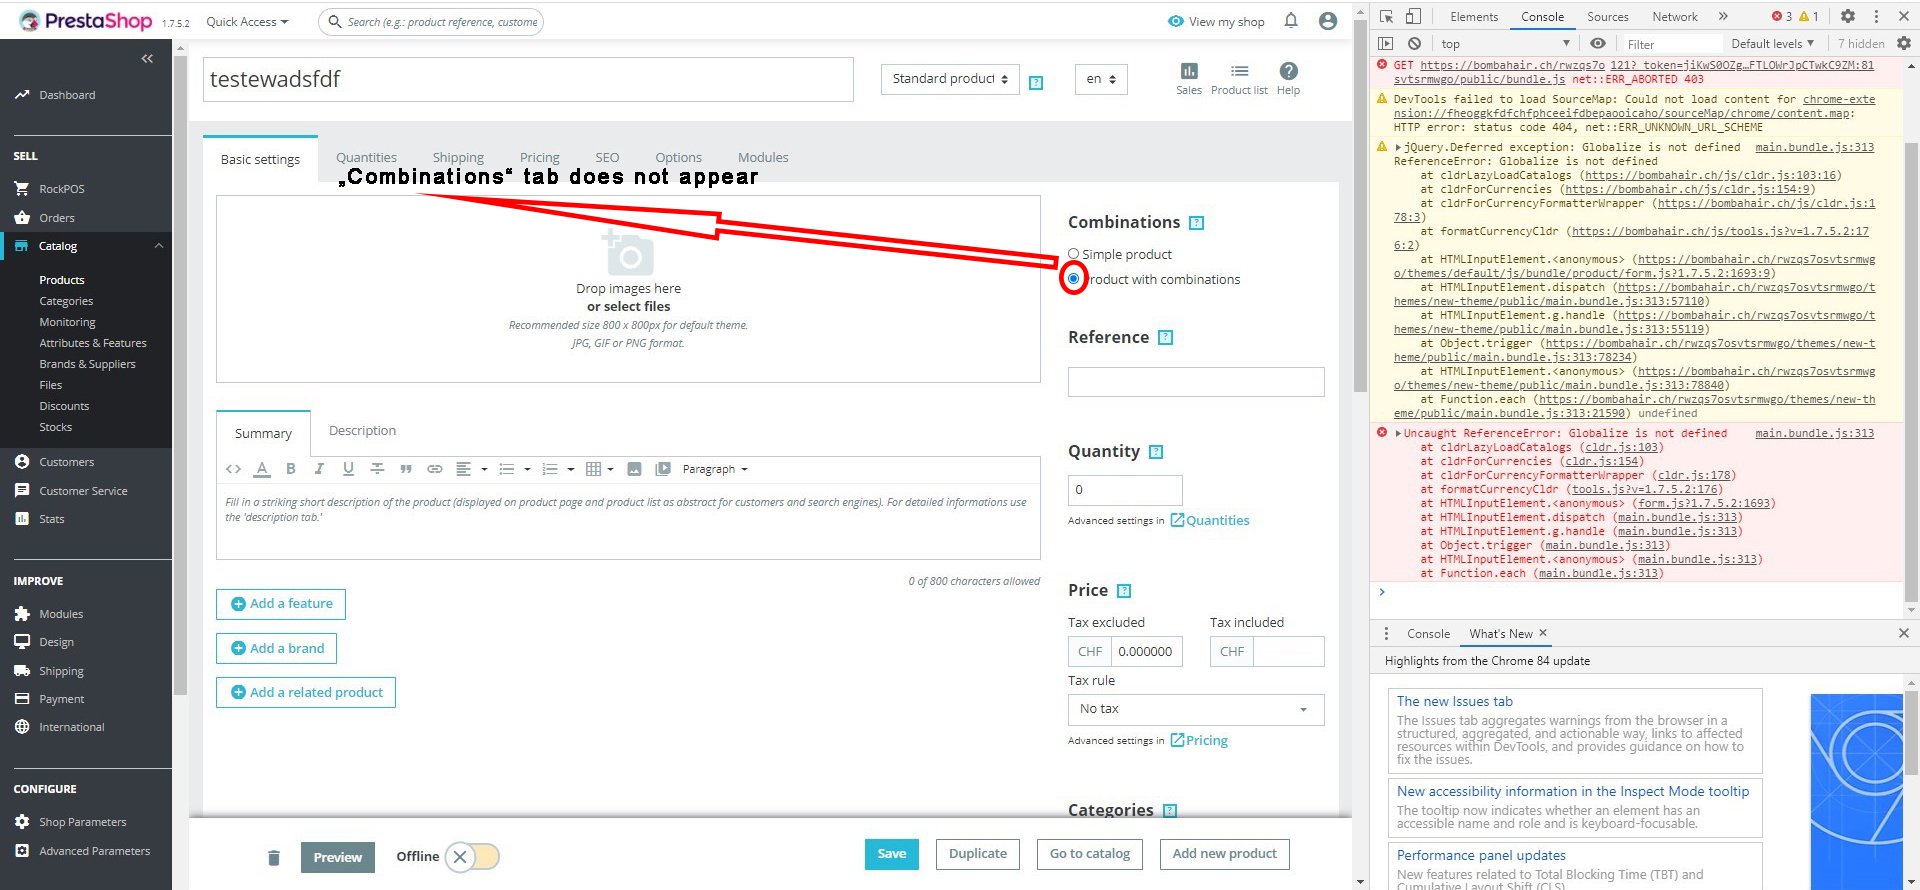Open the Paragraph format dropdown
This screenshot has height=890, width=1920.
pos(714,469)
